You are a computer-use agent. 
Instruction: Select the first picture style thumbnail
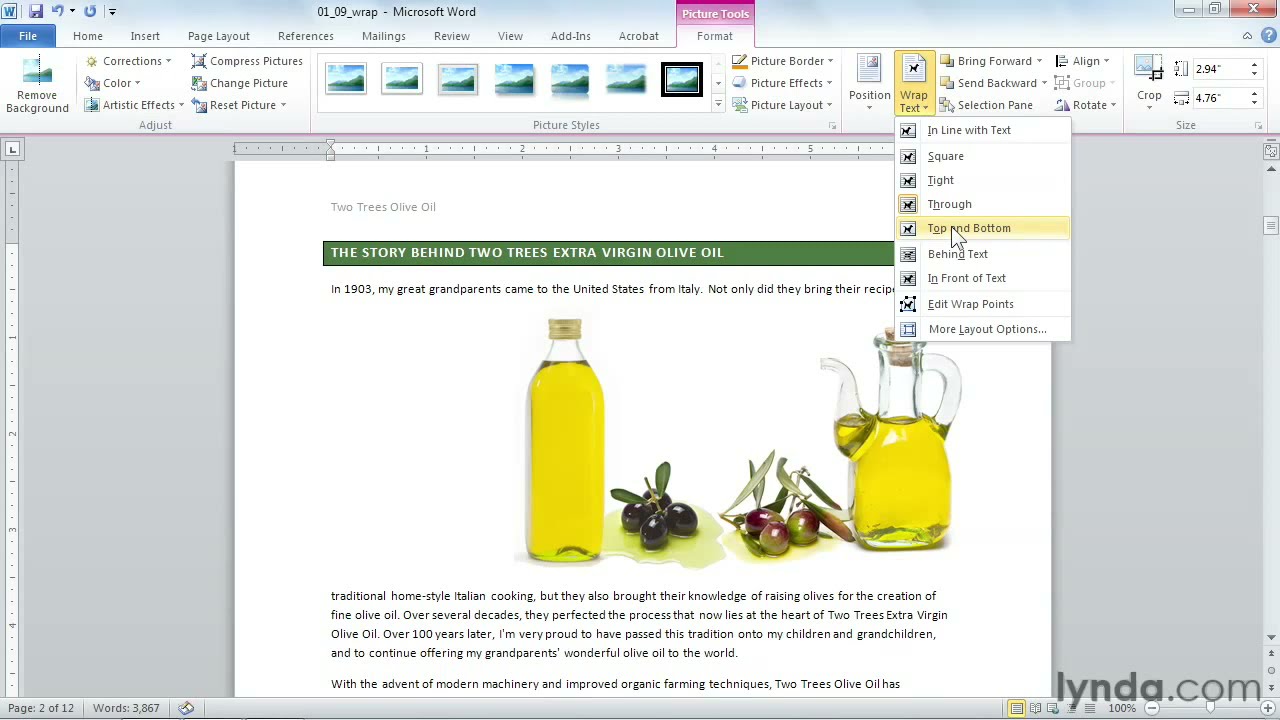point(346,80)
